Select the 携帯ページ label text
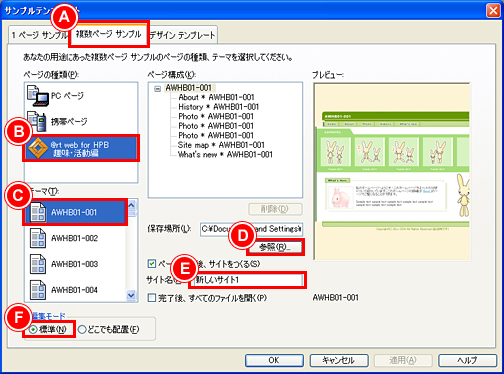Viewport: 504px width, 374px height. [x=69, y=121]
